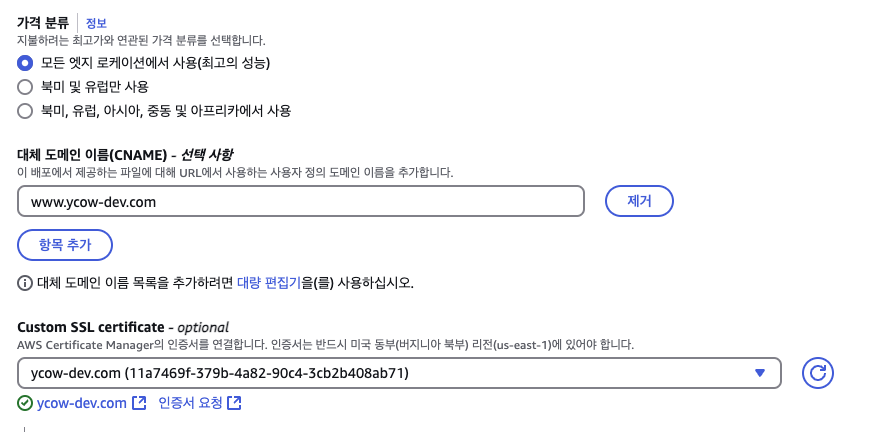Click selected certificate text ycow-dev.com (11a7469f…)
The height and width of the screenshot is (432, 876).
coord(220,373)
